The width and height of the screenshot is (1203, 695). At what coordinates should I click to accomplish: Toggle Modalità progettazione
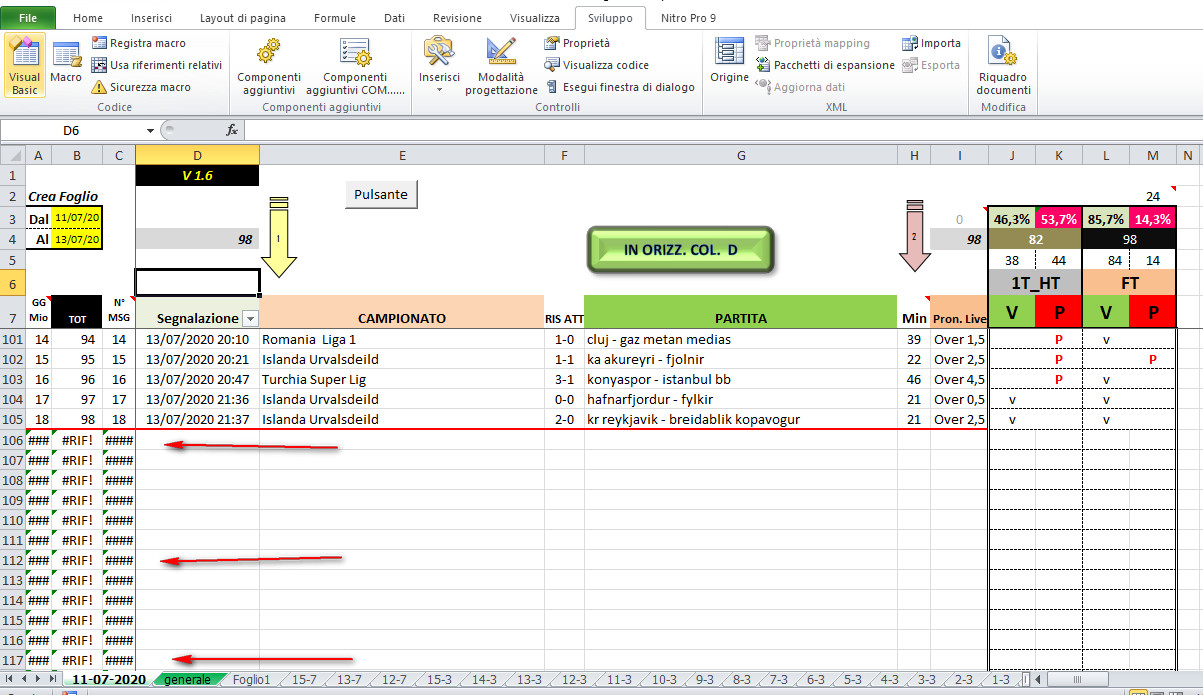point(501,67)
